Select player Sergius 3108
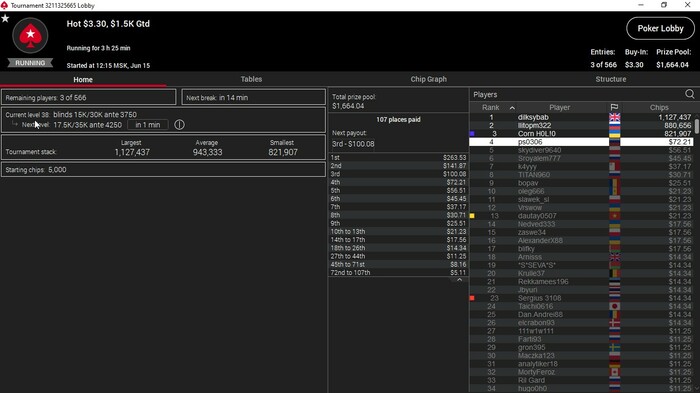 [x=581, y=298]
